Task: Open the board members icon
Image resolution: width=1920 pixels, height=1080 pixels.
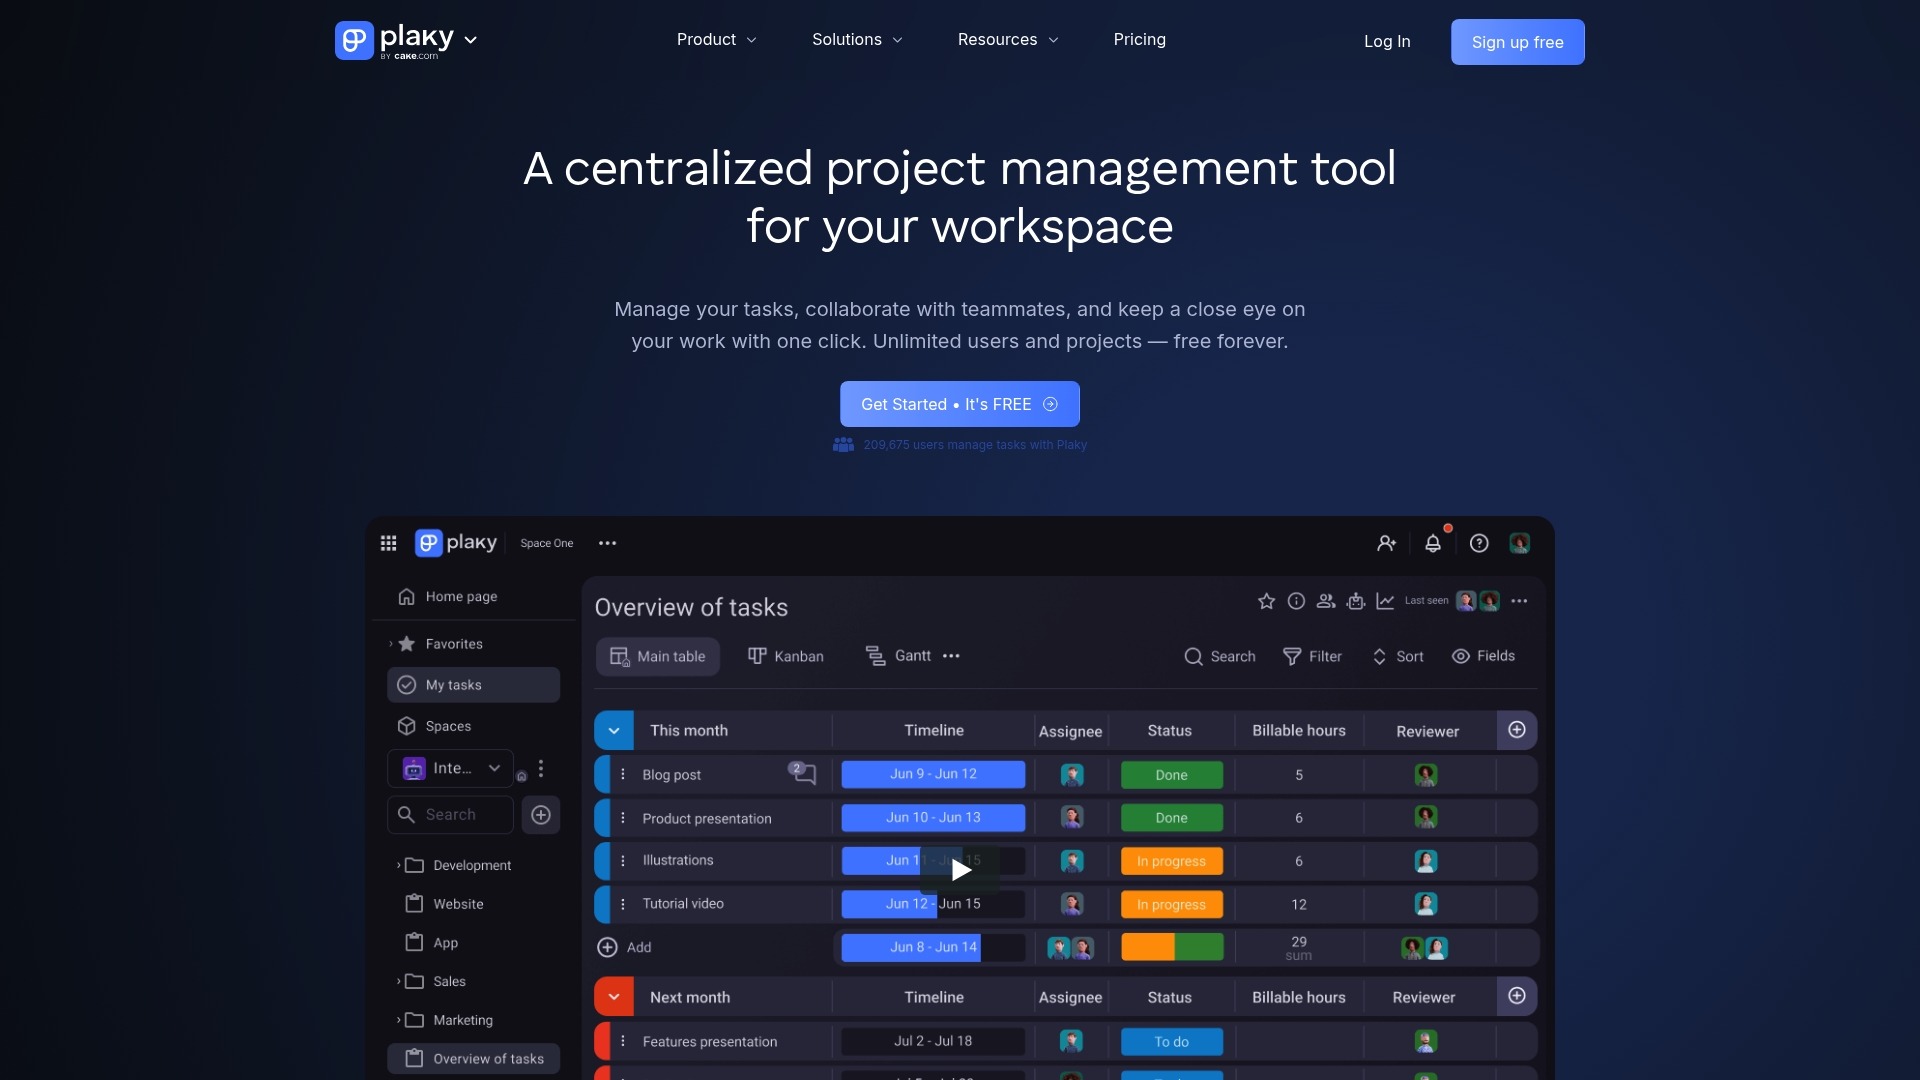Action: click(x=1326, y=601)
